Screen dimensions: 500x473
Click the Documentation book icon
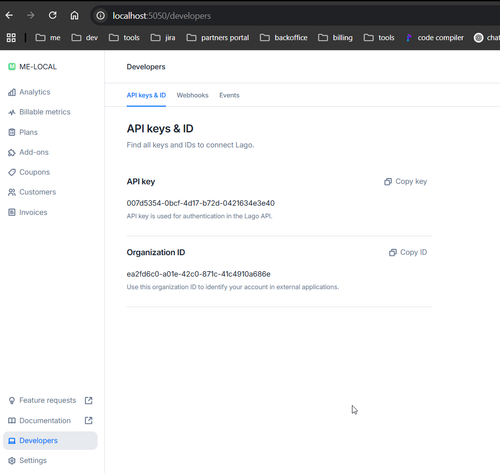(x=12, y=421)
